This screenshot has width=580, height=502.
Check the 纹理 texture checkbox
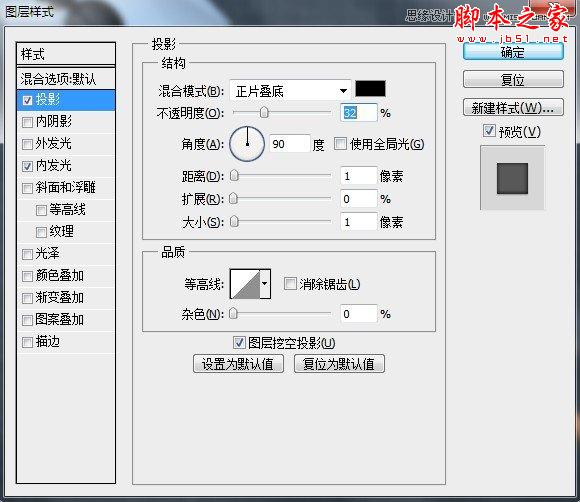click(x=41, y=232)
